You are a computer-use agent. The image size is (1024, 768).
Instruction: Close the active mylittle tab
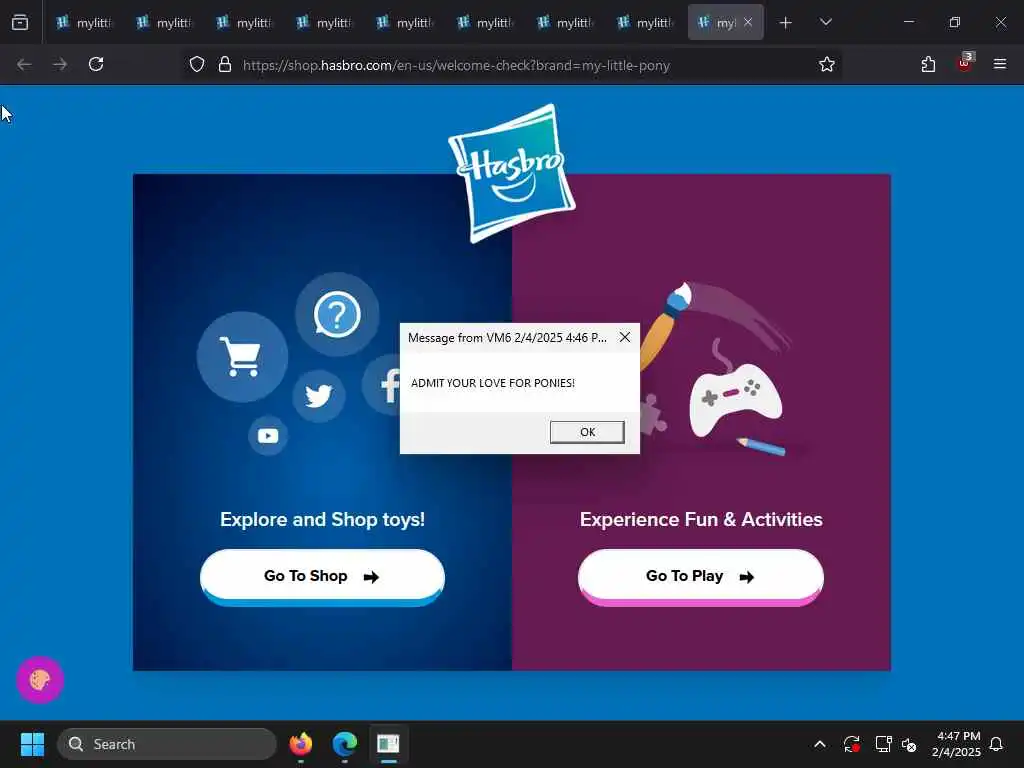click(x=748, y=22)
